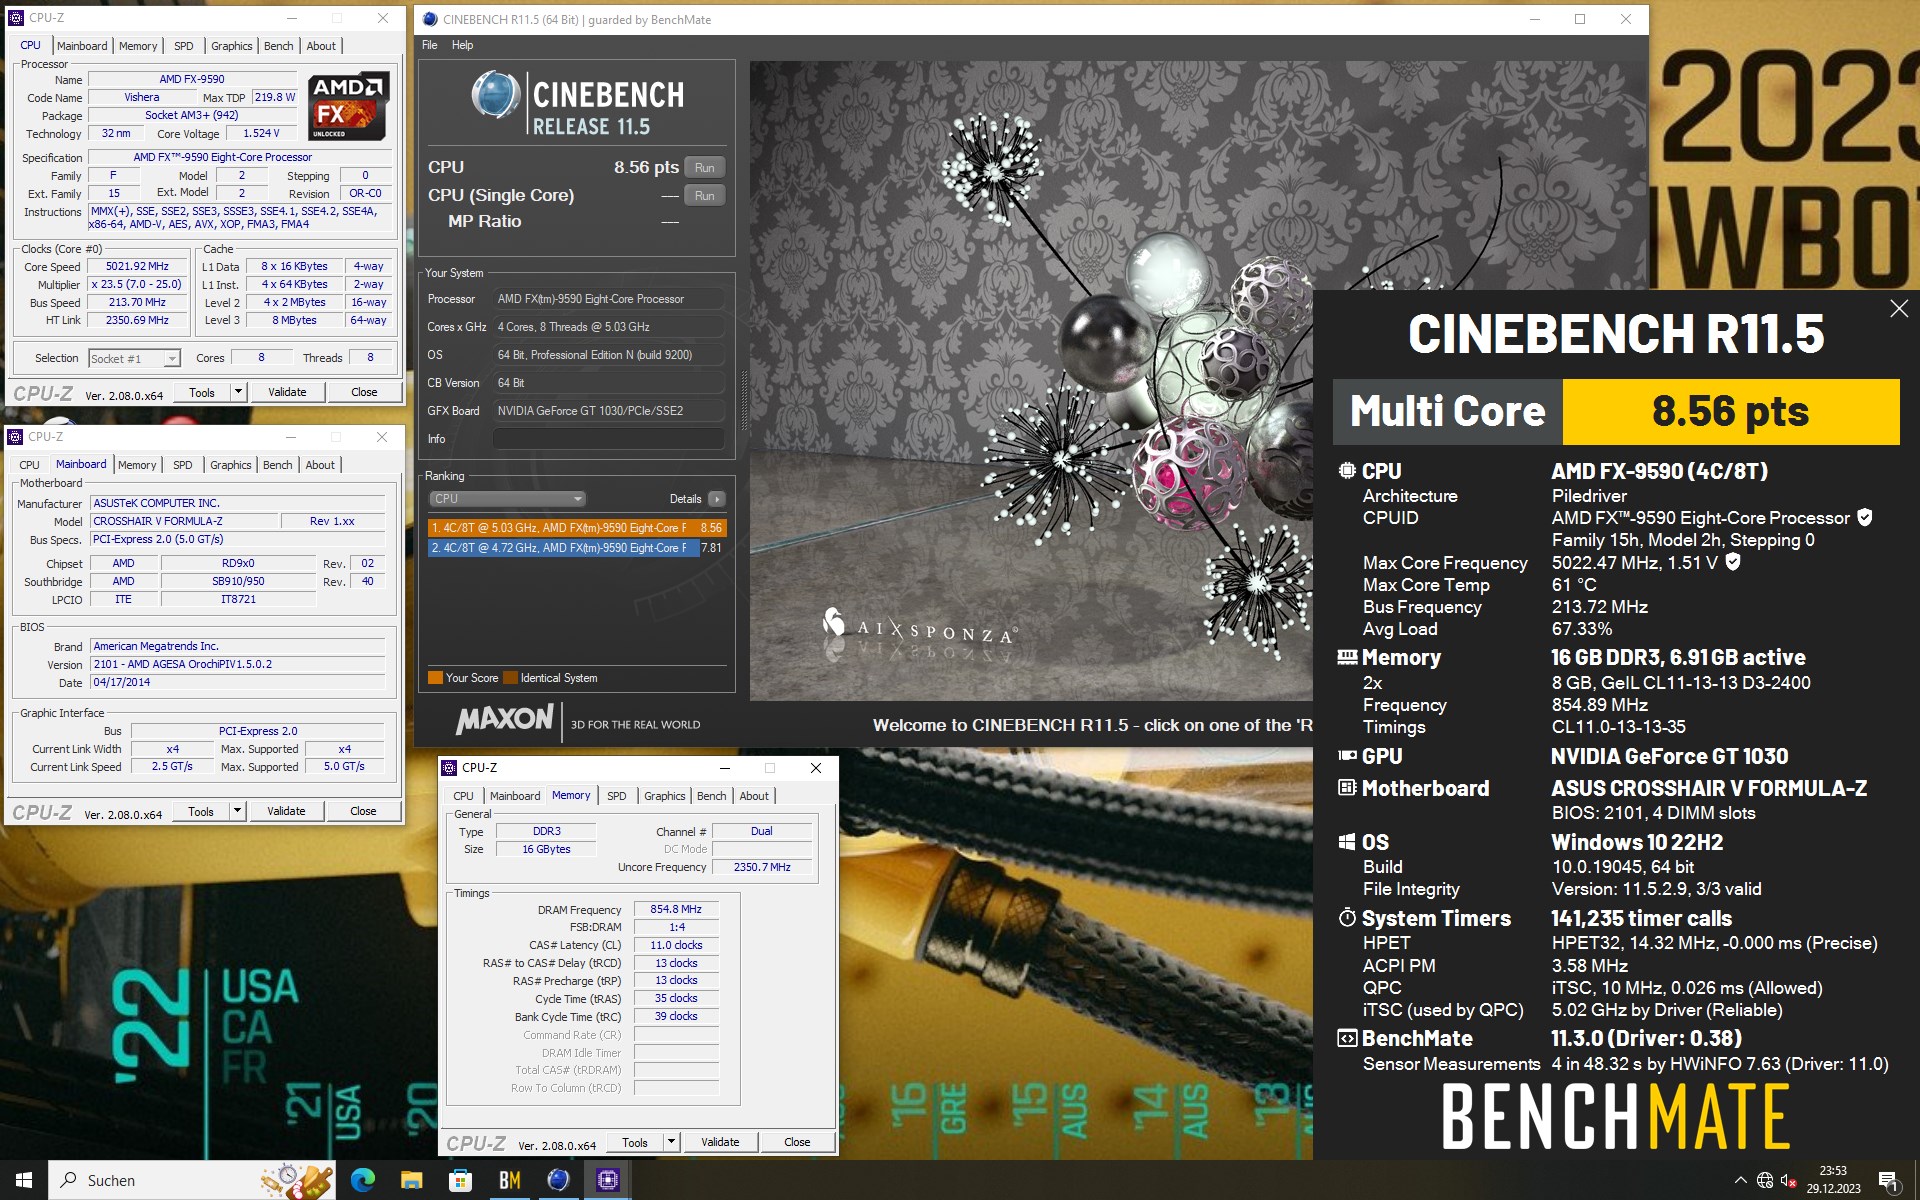Click the AMD FX logo in CPU-Z
This screenshot has width=1920, height=1200.
point(347,106)
